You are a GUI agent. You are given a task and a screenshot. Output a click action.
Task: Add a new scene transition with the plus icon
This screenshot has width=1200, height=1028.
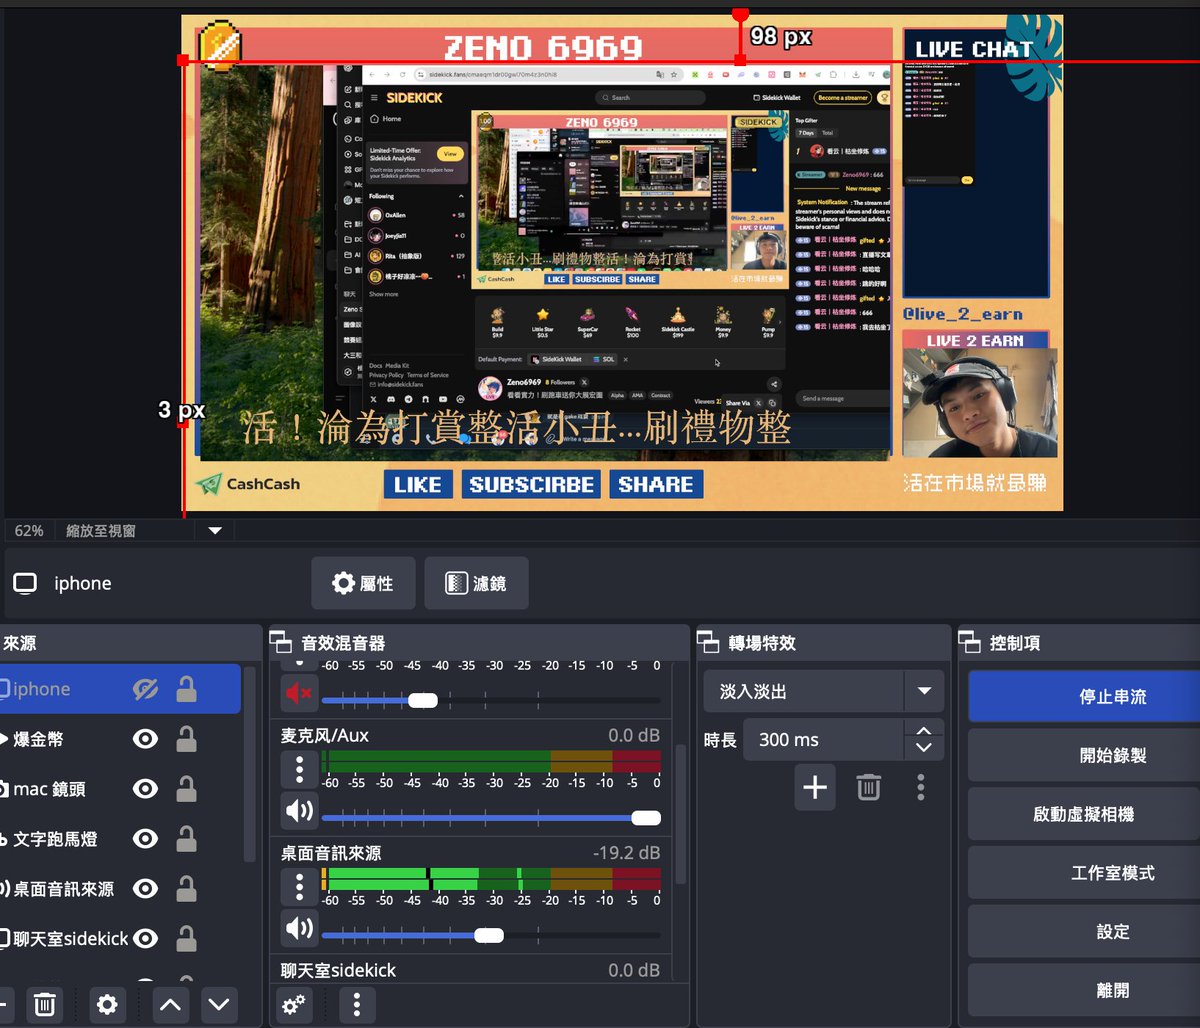click(x=815, y=787)
